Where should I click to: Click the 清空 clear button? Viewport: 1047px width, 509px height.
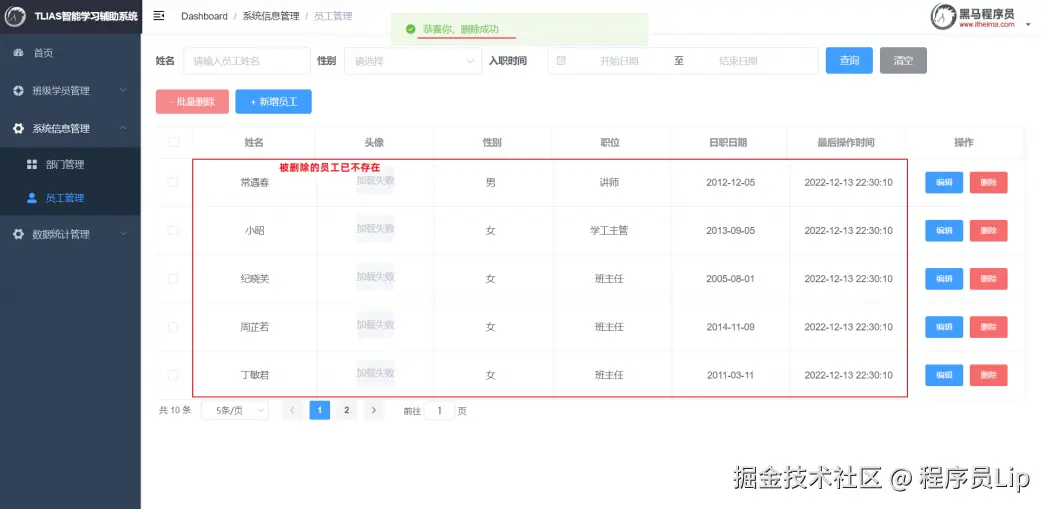click(903, 60)
